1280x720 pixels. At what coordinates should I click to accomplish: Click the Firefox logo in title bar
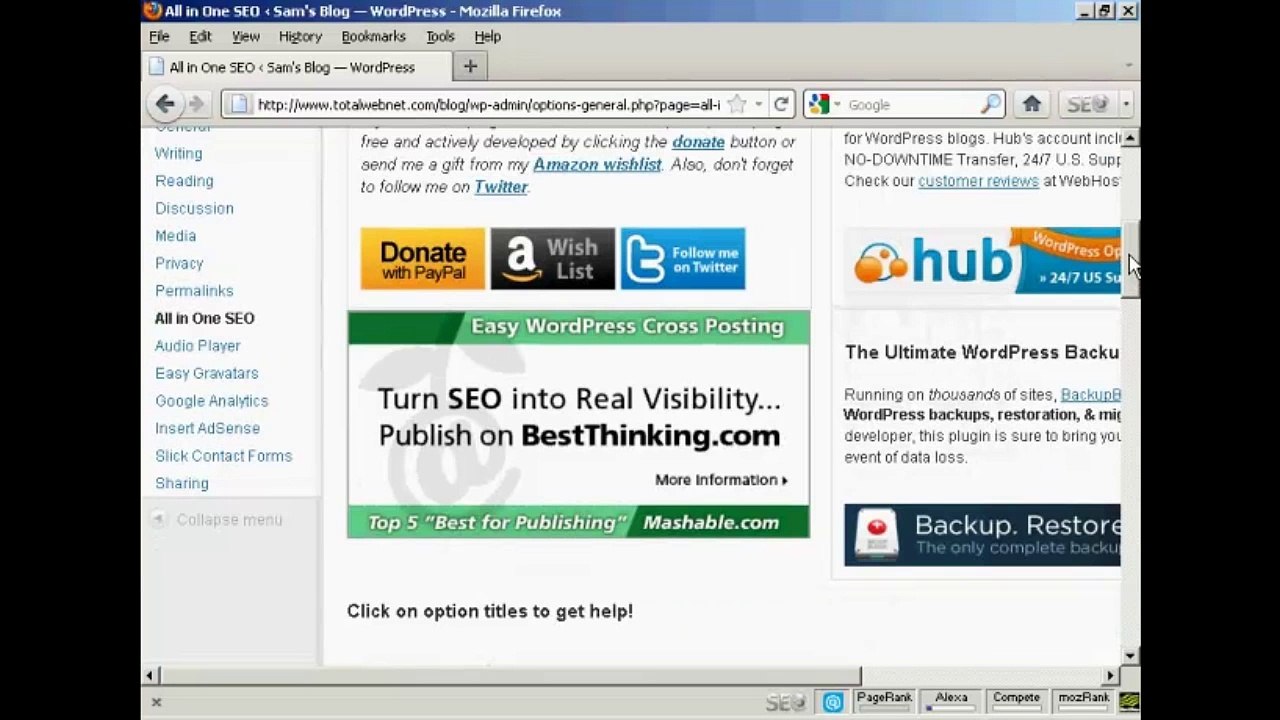(152, 11)
